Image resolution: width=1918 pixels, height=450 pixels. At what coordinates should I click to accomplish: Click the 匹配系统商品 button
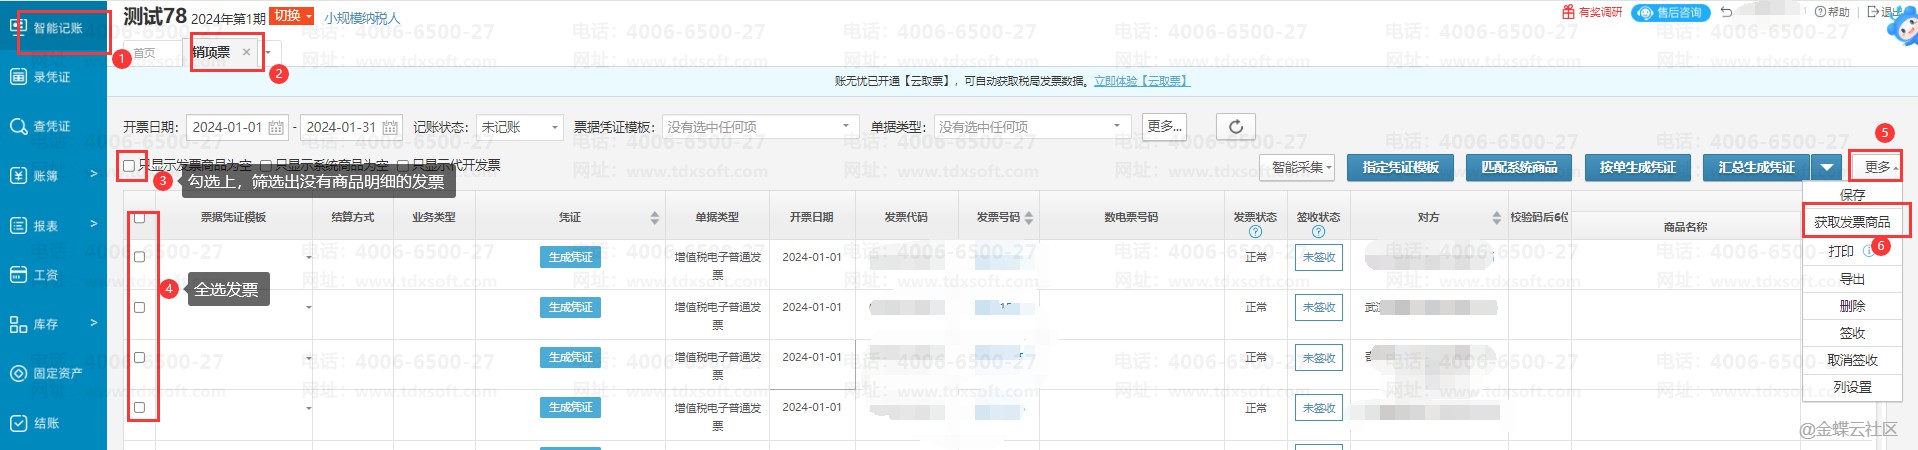coord(1518,168)
